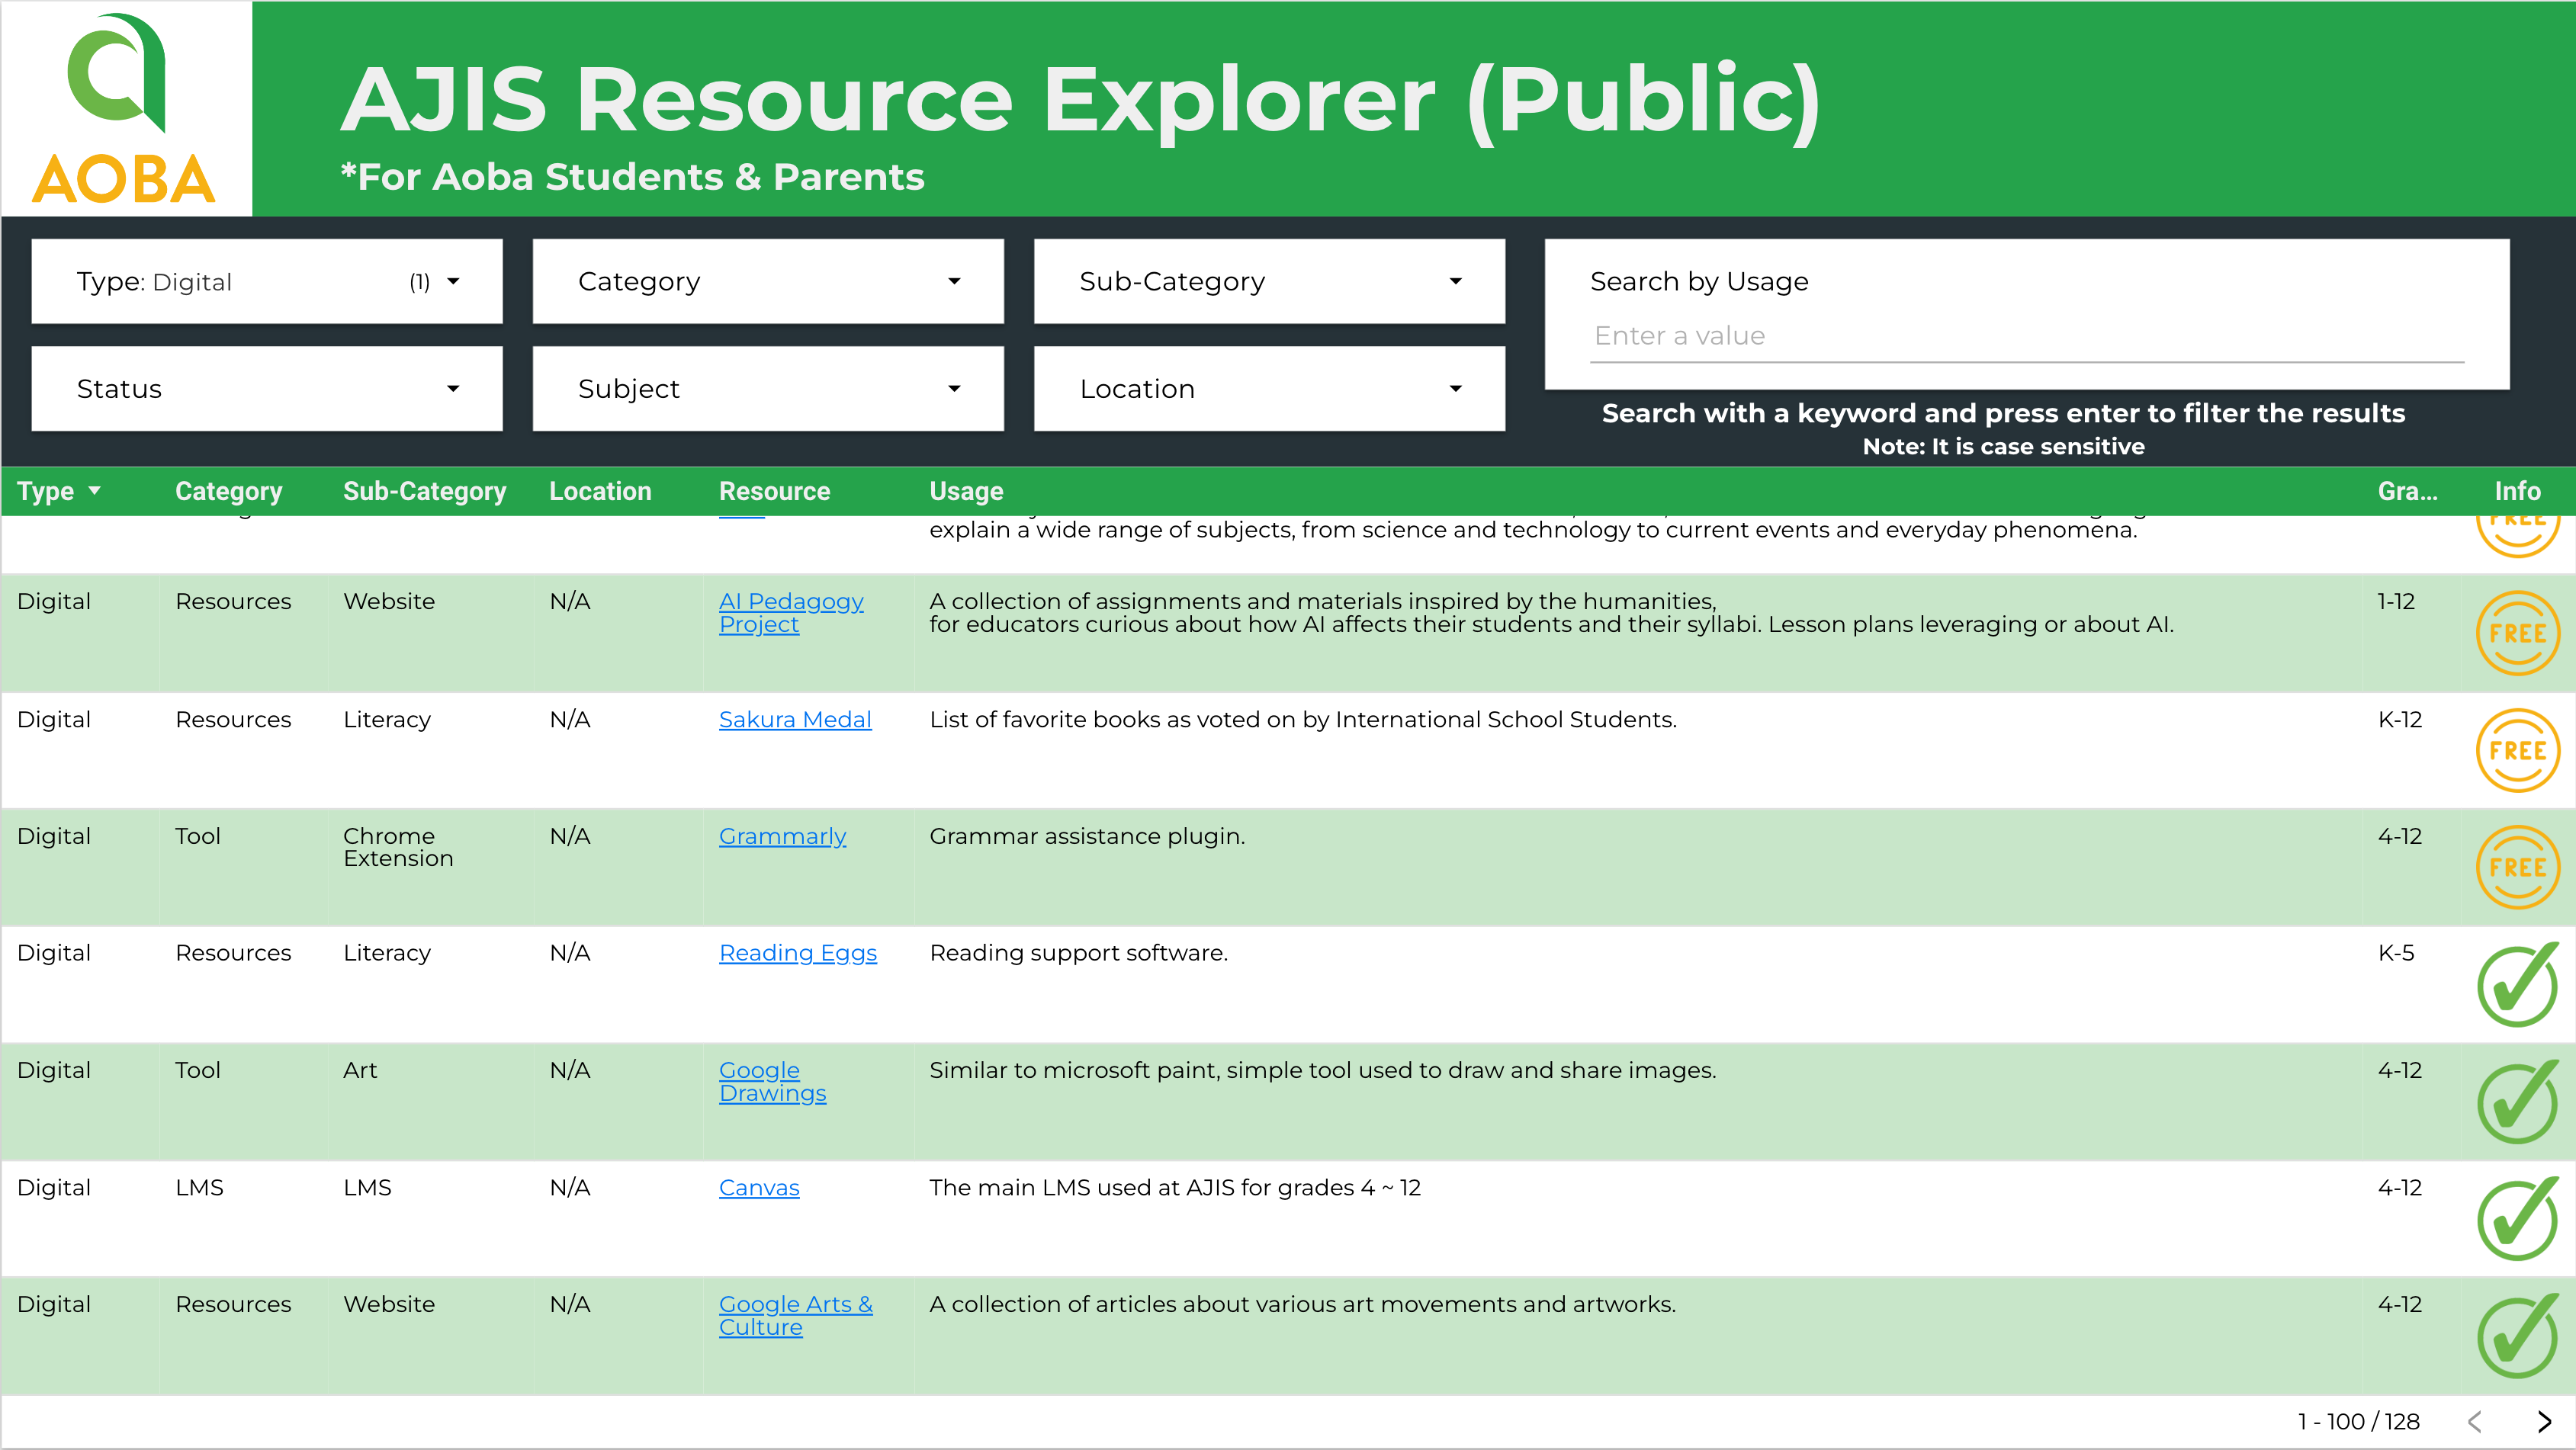This screenshot has width=2576, height=1450.
Task: Click FREE badge in Grammarly row
Action: tap(2517, 867)
